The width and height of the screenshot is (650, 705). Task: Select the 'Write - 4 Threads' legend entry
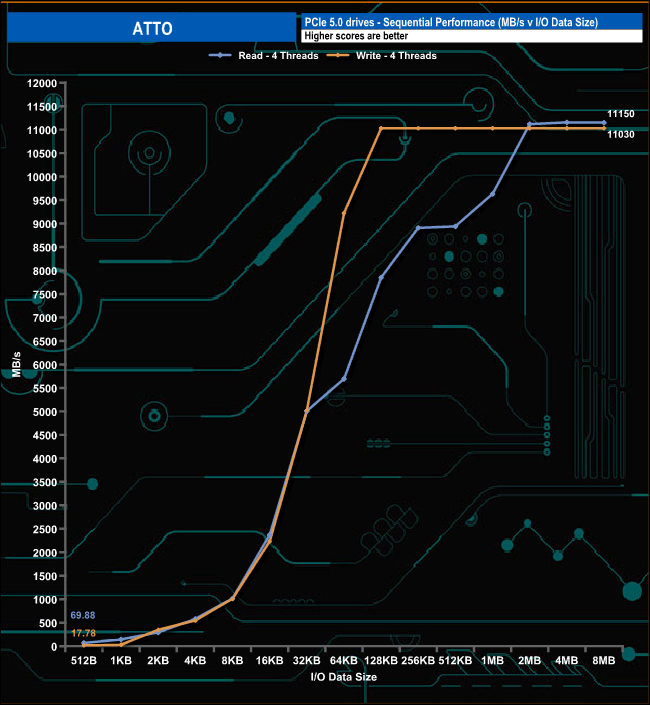click(x=393, y=56)
